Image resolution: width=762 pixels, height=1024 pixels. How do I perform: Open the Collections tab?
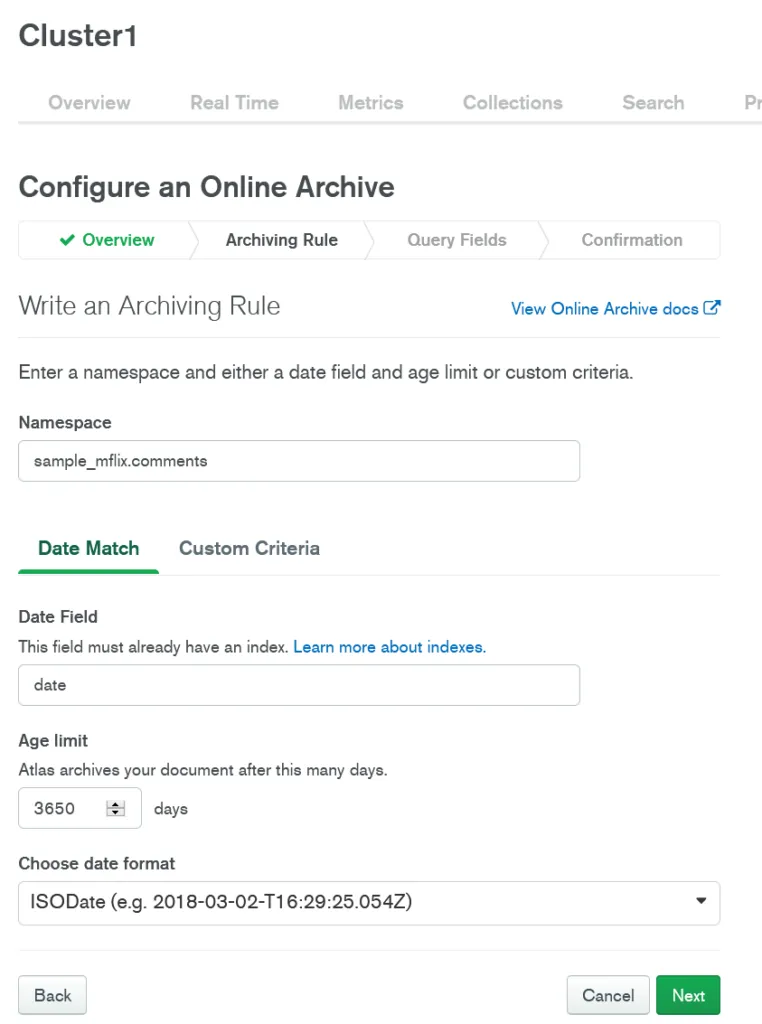512,103
